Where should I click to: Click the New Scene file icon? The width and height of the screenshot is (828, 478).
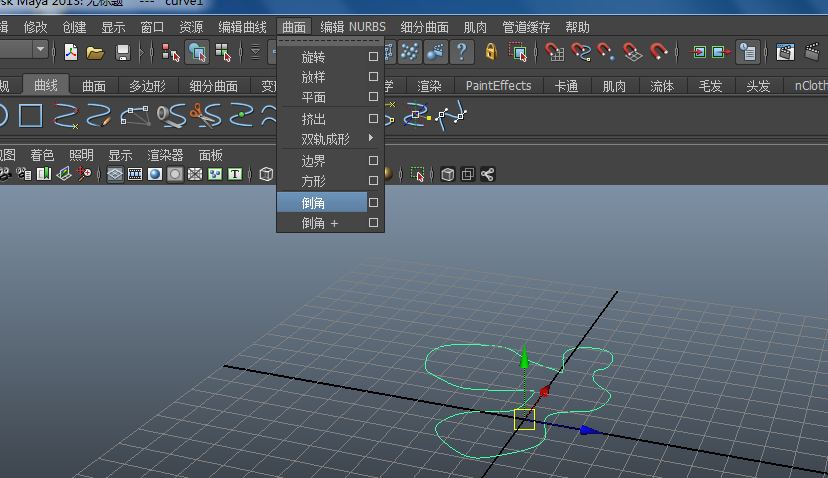click(x=71, y=52)
